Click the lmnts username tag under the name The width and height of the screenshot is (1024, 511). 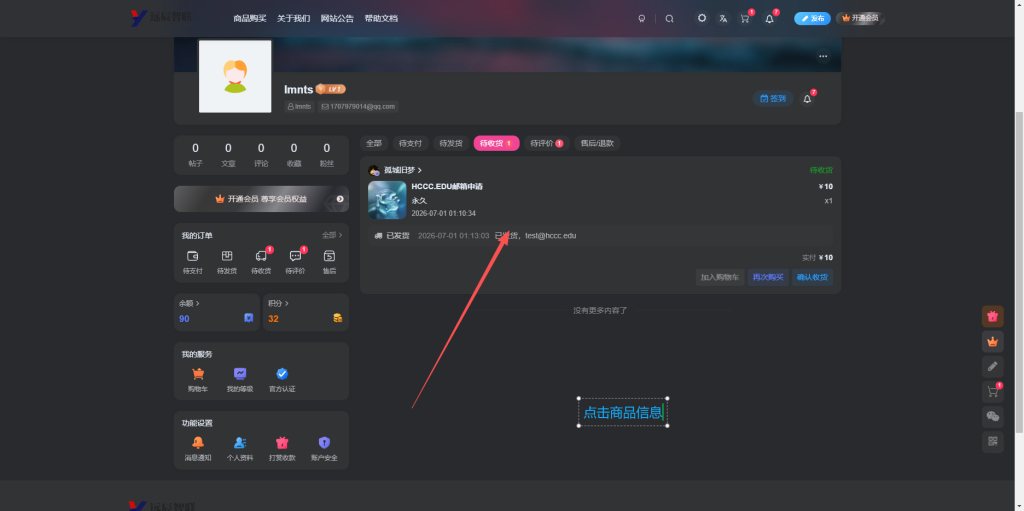(x=299, y=107)
